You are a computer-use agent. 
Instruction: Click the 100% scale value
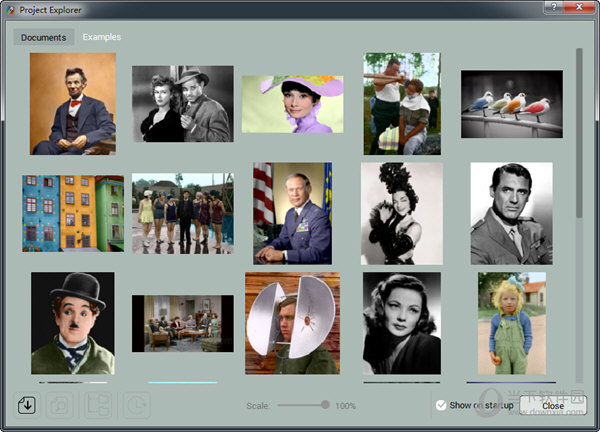click(x=346, y=406)
